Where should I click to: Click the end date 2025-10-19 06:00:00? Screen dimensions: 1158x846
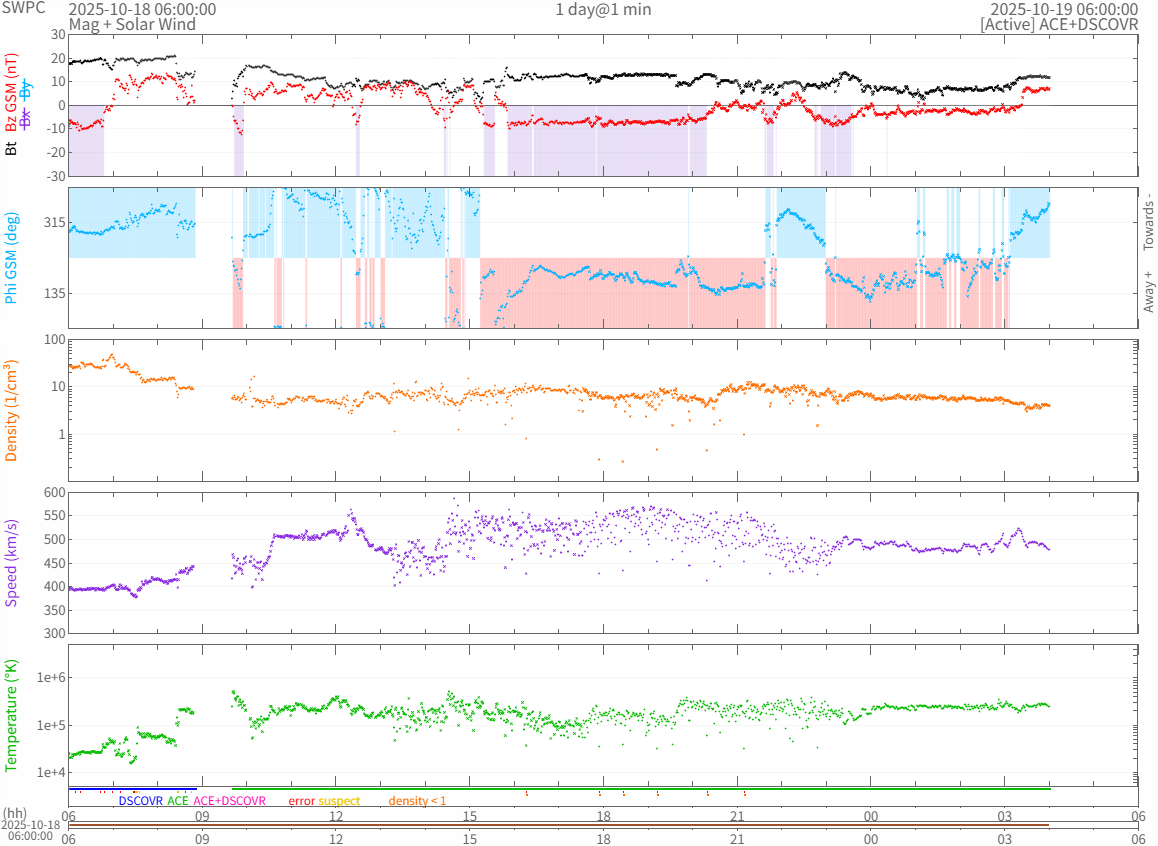[x=1064, y=9]
